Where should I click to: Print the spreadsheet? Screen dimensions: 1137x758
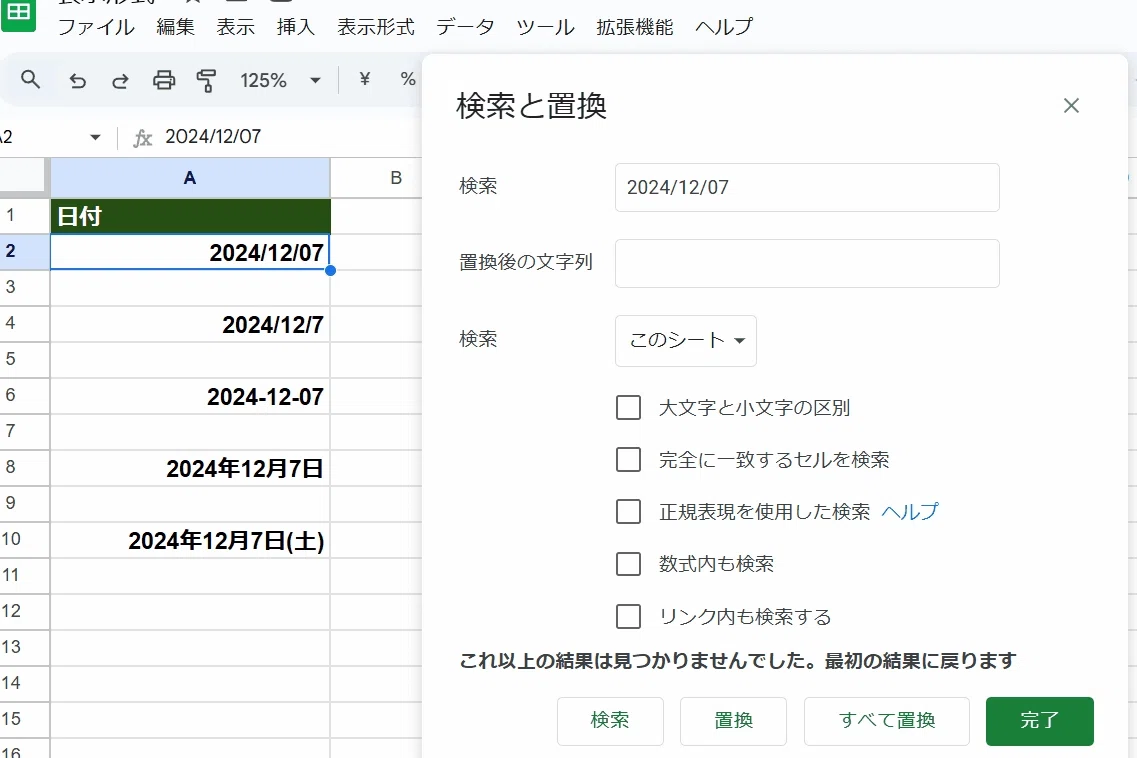pyautogui.click(x=164, y=80)
